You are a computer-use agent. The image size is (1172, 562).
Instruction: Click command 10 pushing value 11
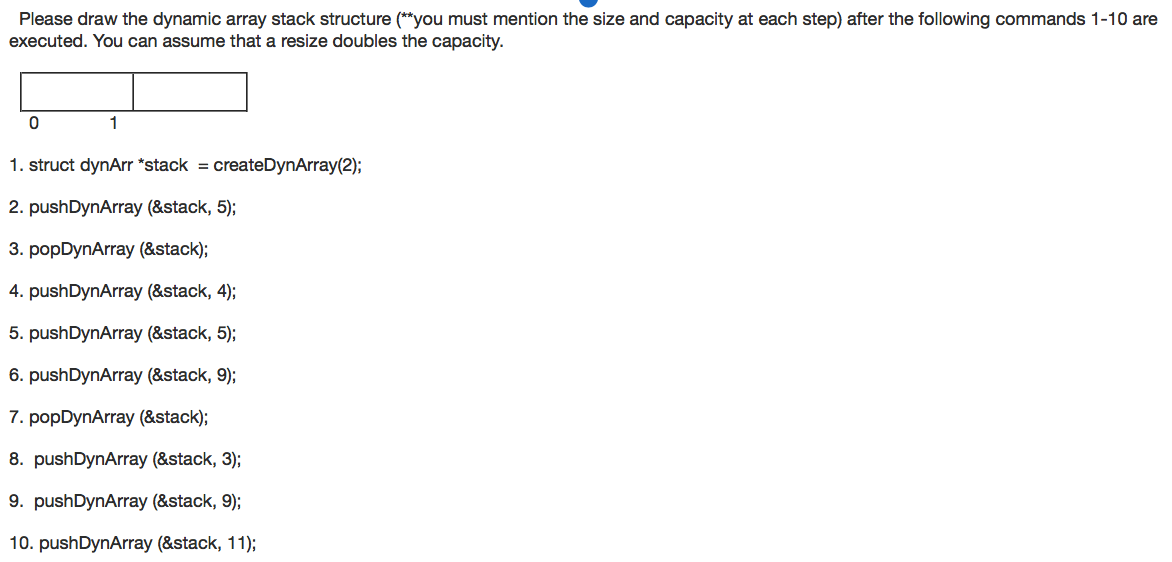[132, 543]
